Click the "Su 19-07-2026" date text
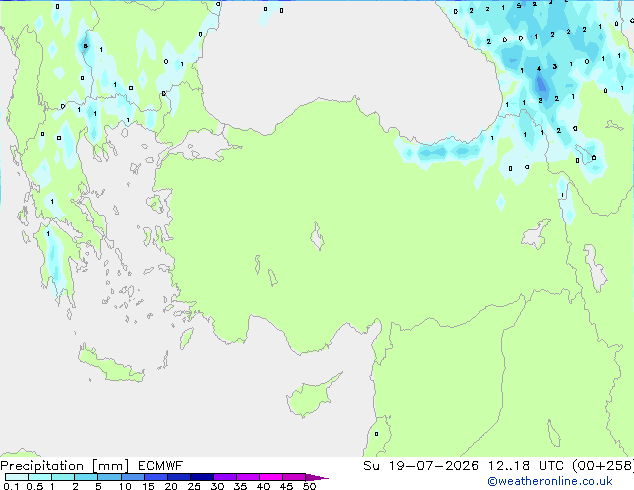634x490 pixels. coord(421,466)
